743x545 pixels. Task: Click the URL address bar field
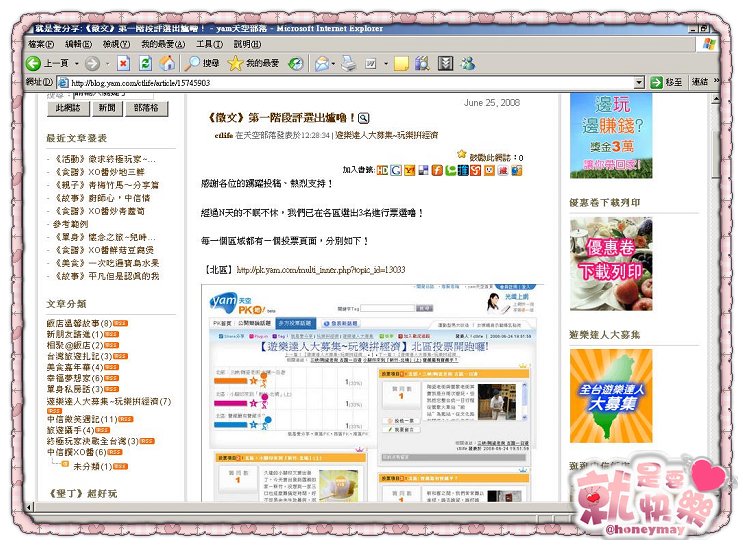[352, 82]
